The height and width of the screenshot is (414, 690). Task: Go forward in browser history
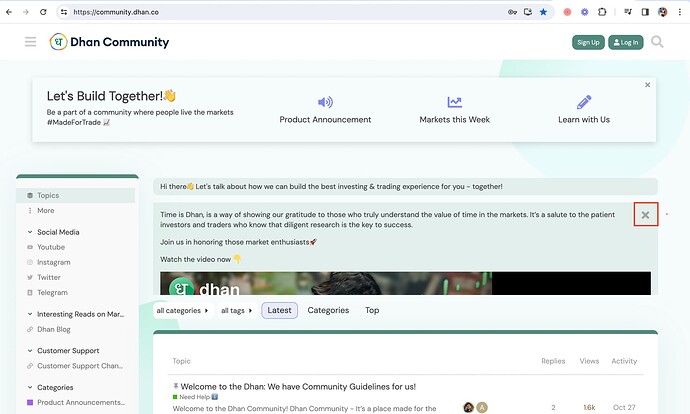pos(26,12)
